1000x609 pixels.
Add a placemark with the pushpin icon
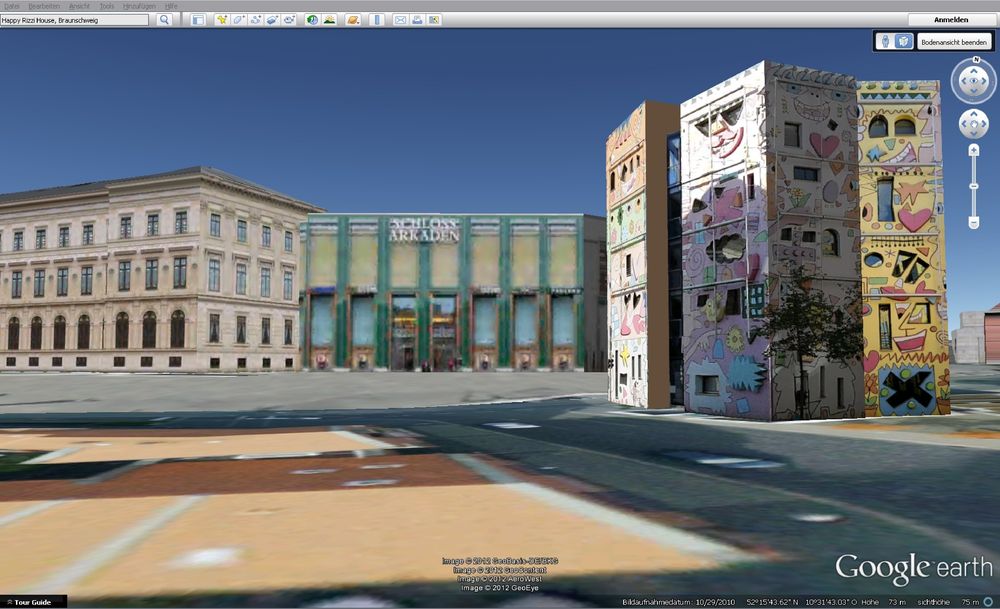point(222,20)
